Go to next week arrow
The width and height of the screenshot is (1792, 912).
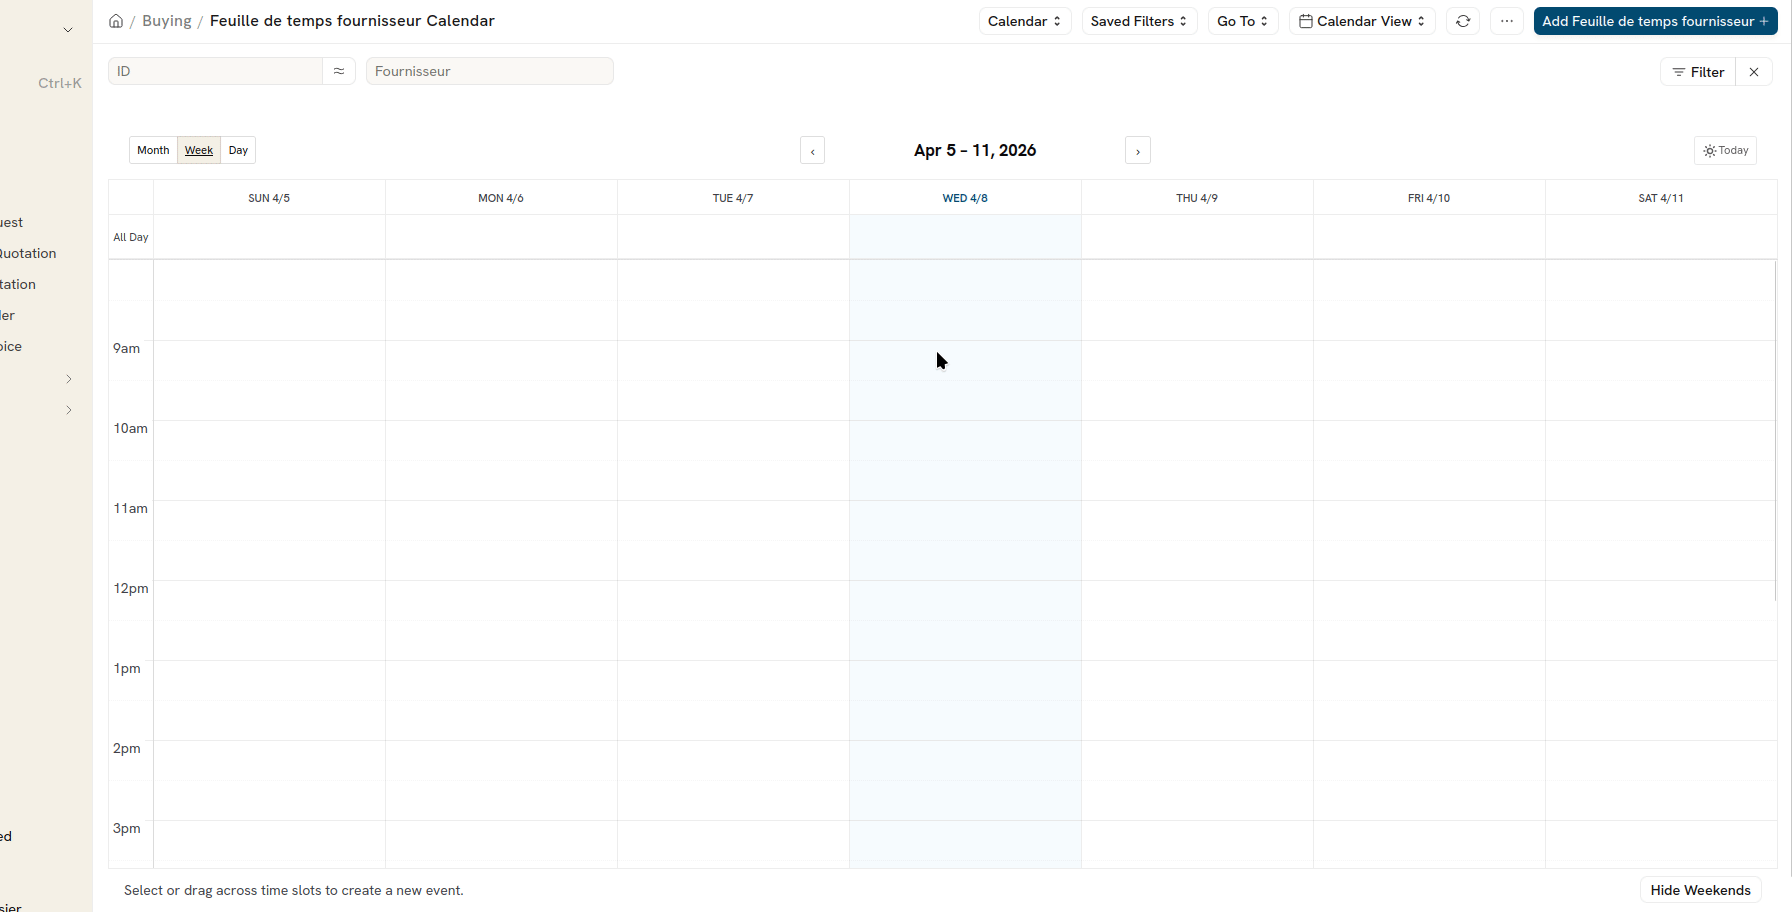(1138, 151)
